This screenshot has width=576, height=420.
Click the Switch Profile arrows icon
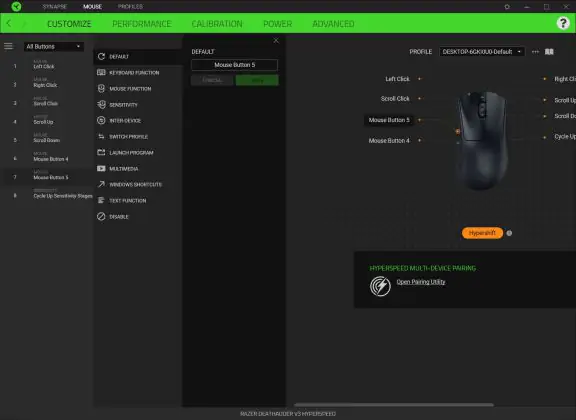click(101, 136)
